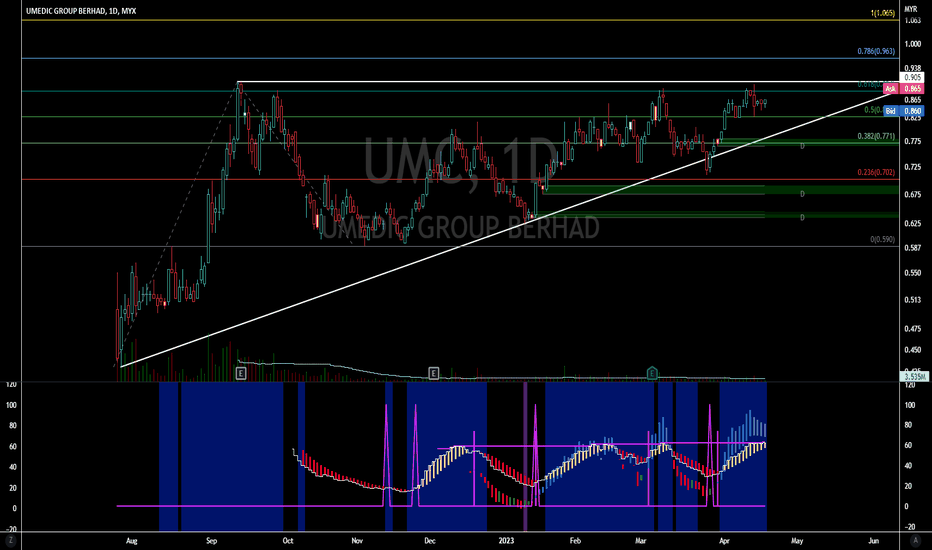Click the Aug label on the time axis
The width and height of the screenshot is (932, 550).
point(131,540)
